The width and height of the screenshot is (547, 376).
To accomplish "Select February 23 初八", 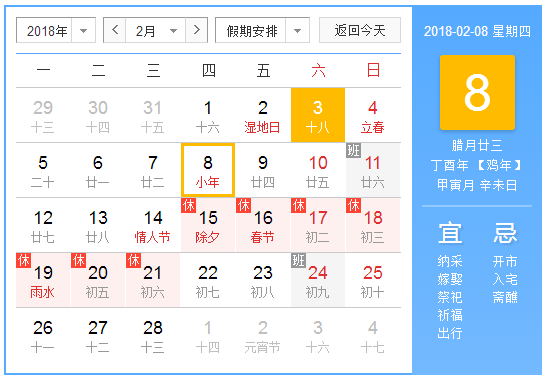I will (x=263, y=280).
